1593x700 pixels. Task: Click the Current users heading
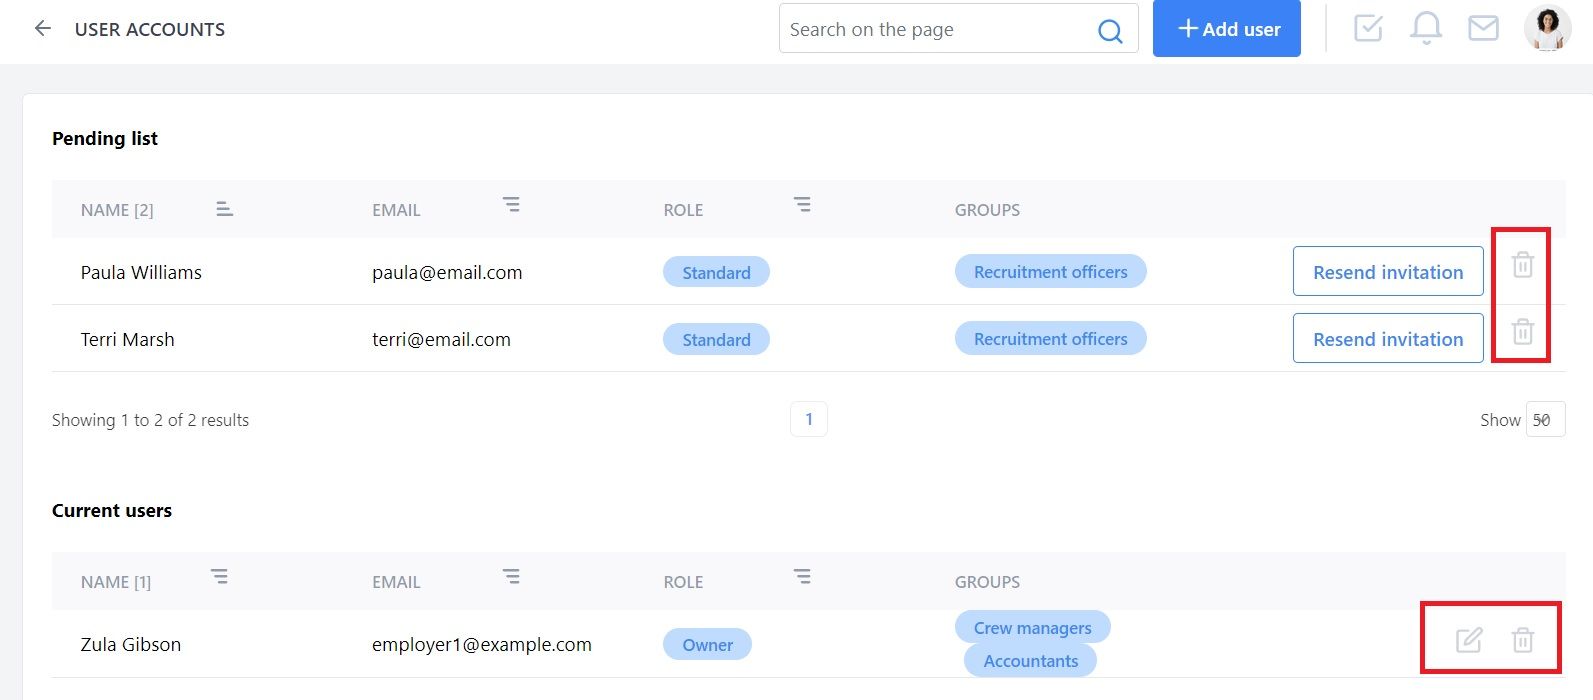click(112, 510)
